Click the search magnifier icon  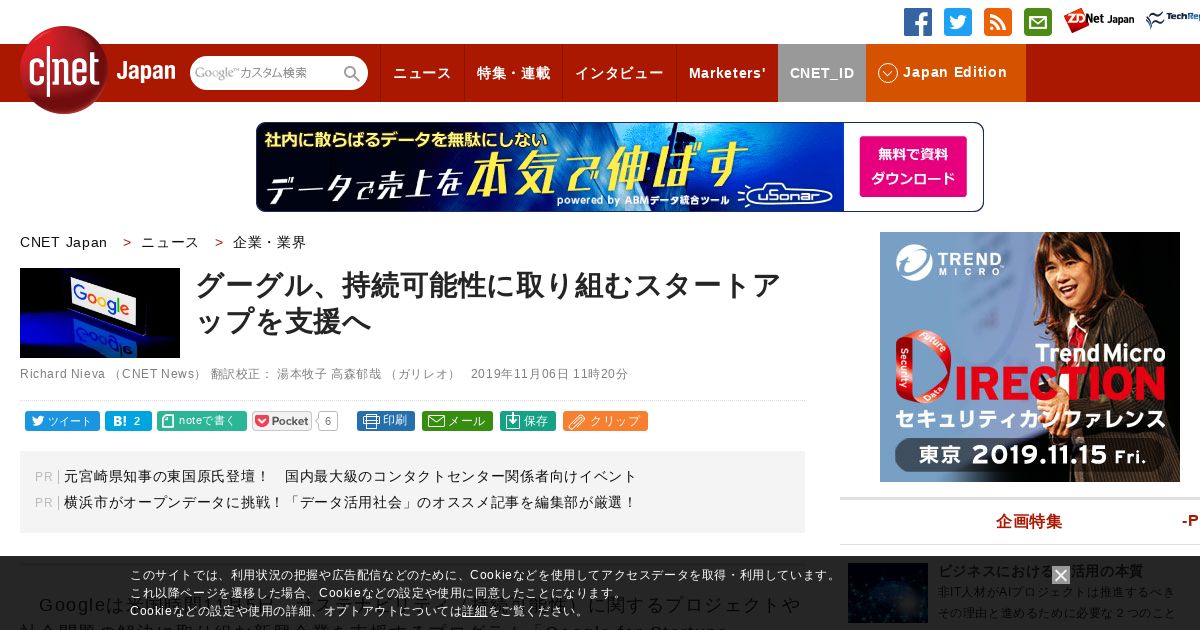coord(352,73)
